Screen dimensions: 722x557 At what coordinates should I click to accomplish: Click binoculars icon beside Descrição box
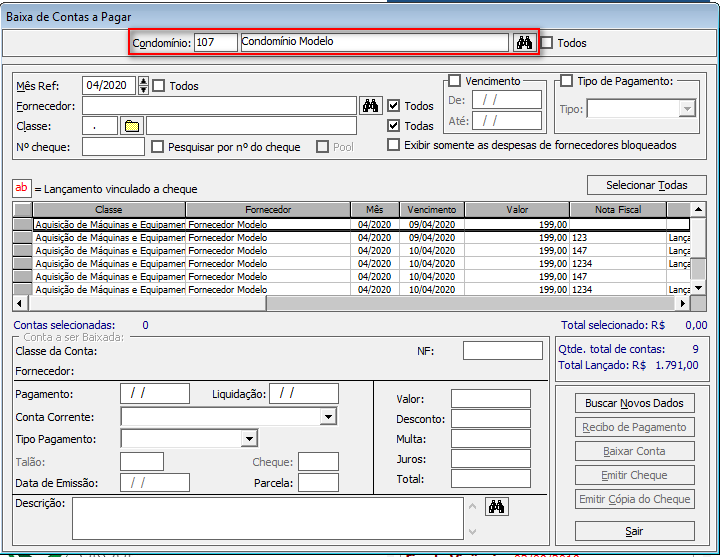point(496,506)
